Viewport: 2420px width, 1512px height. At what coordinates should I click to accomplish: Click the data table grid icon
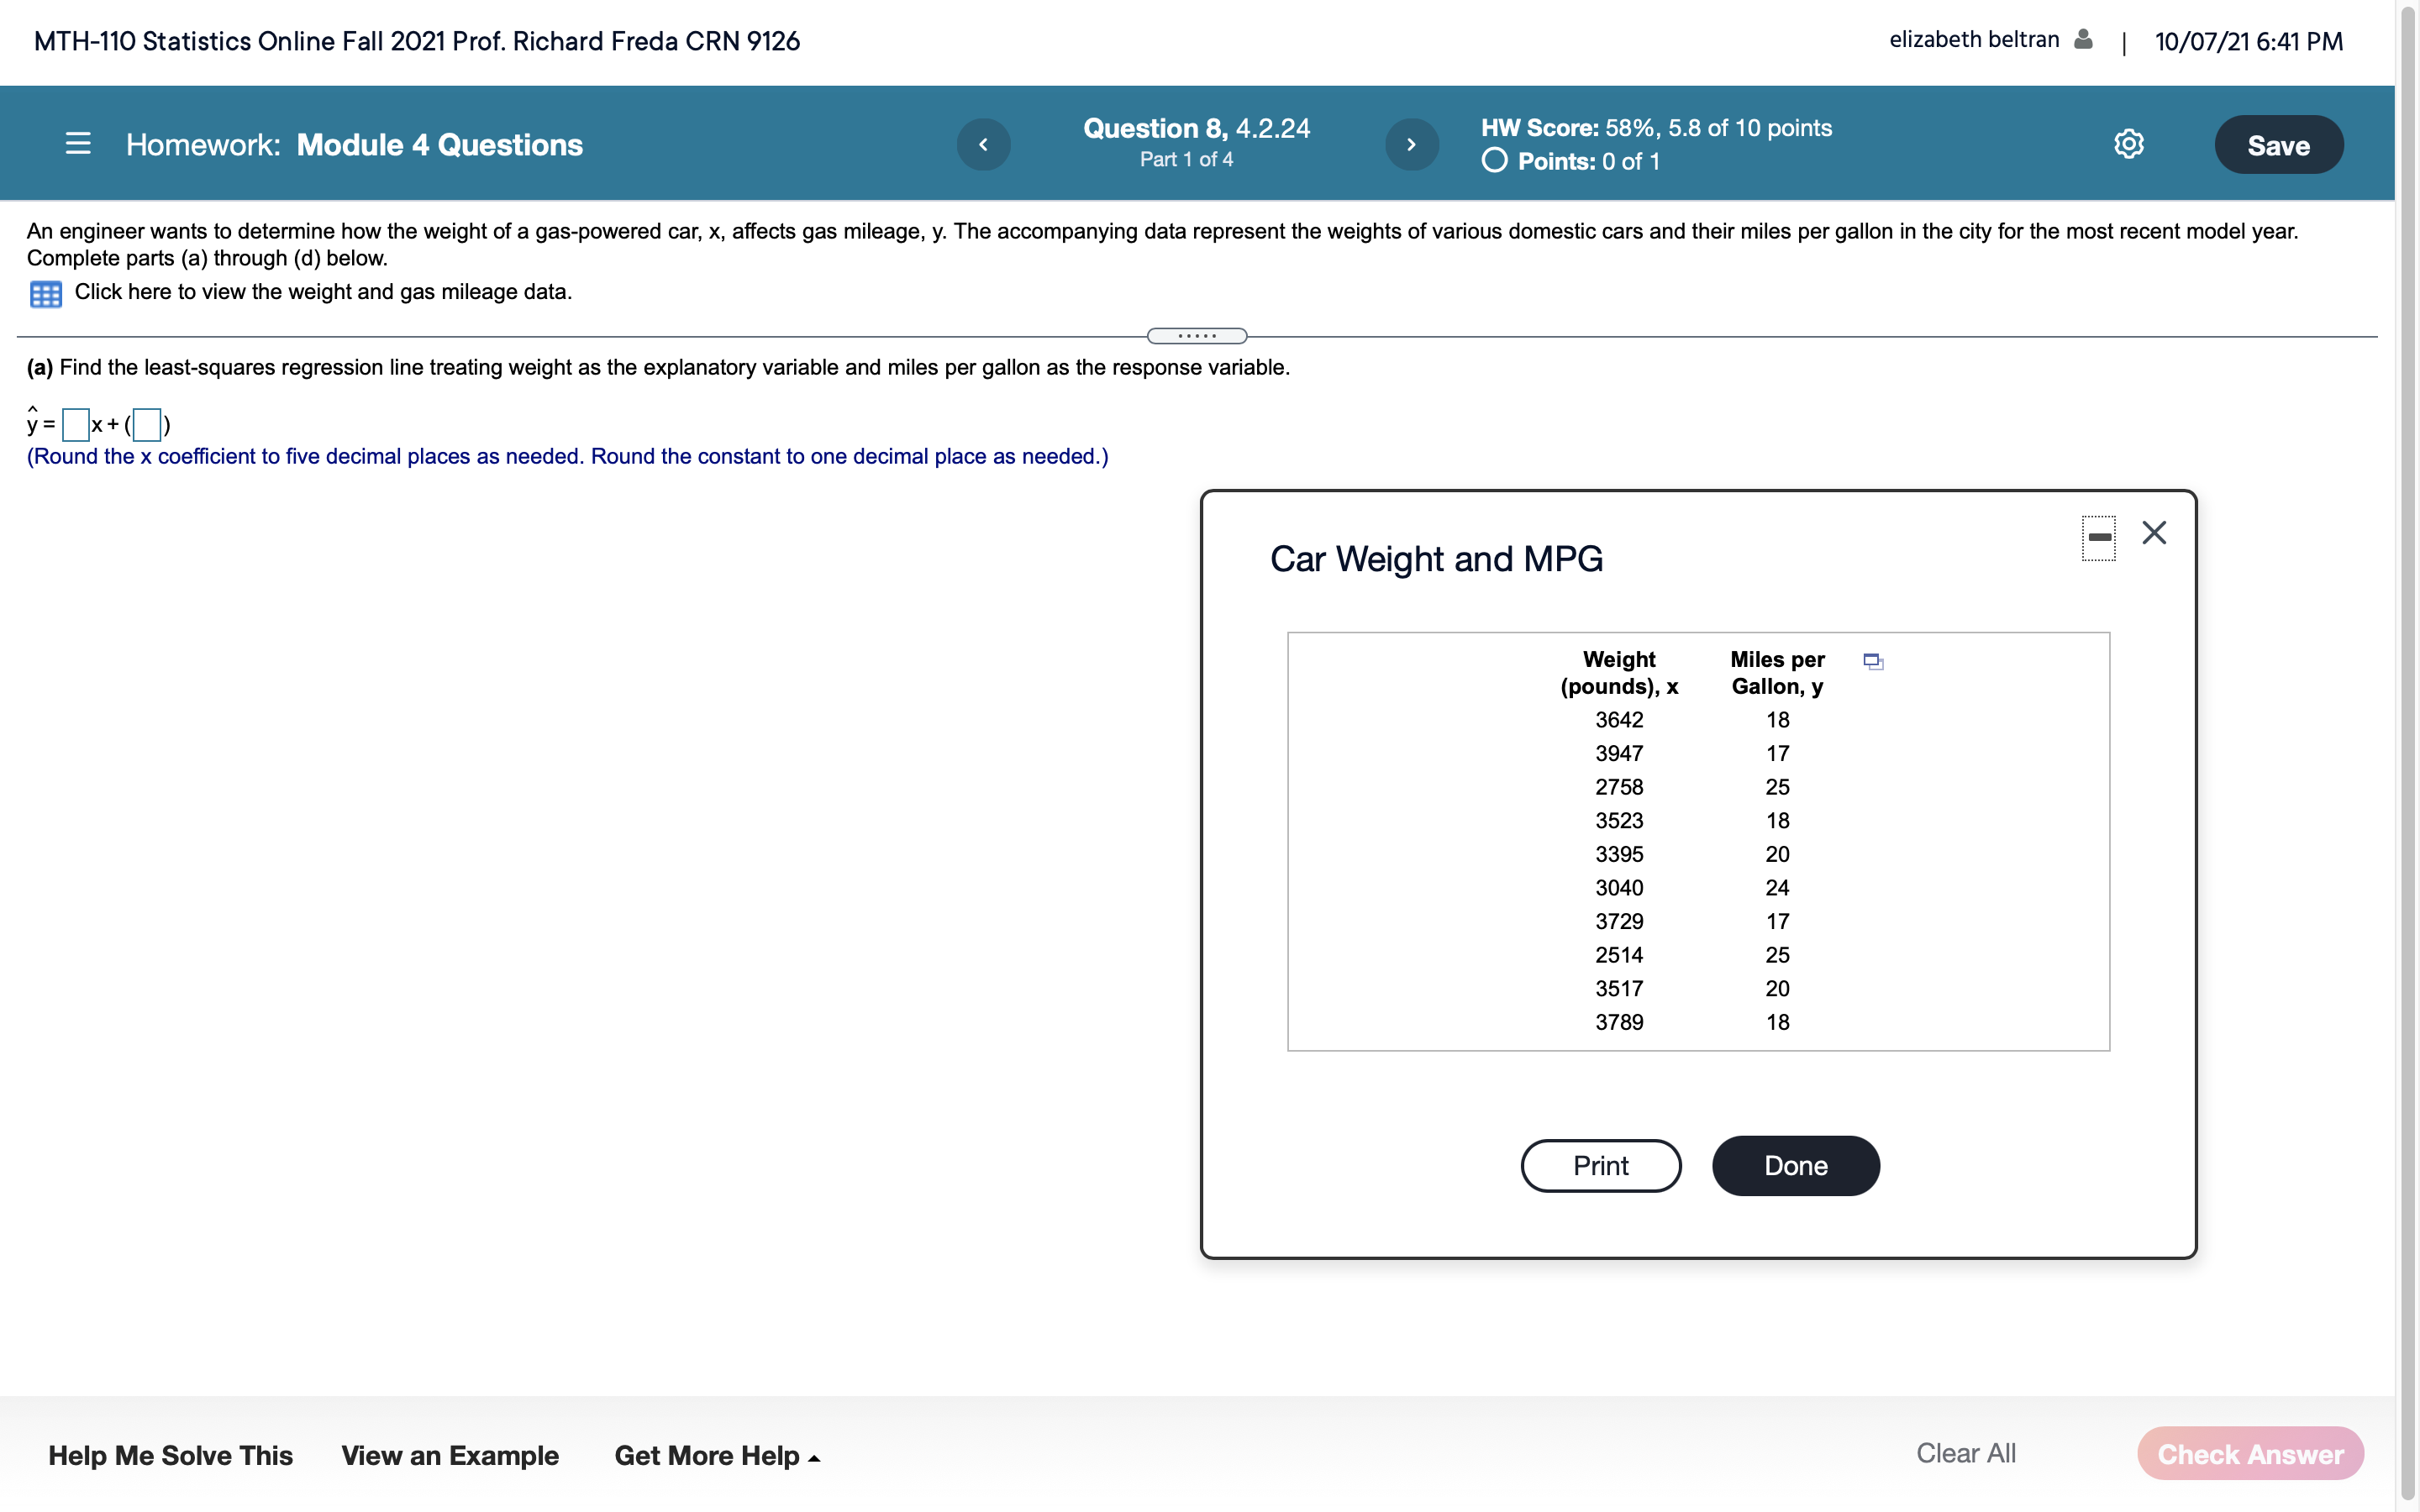(x=46, y=293)
